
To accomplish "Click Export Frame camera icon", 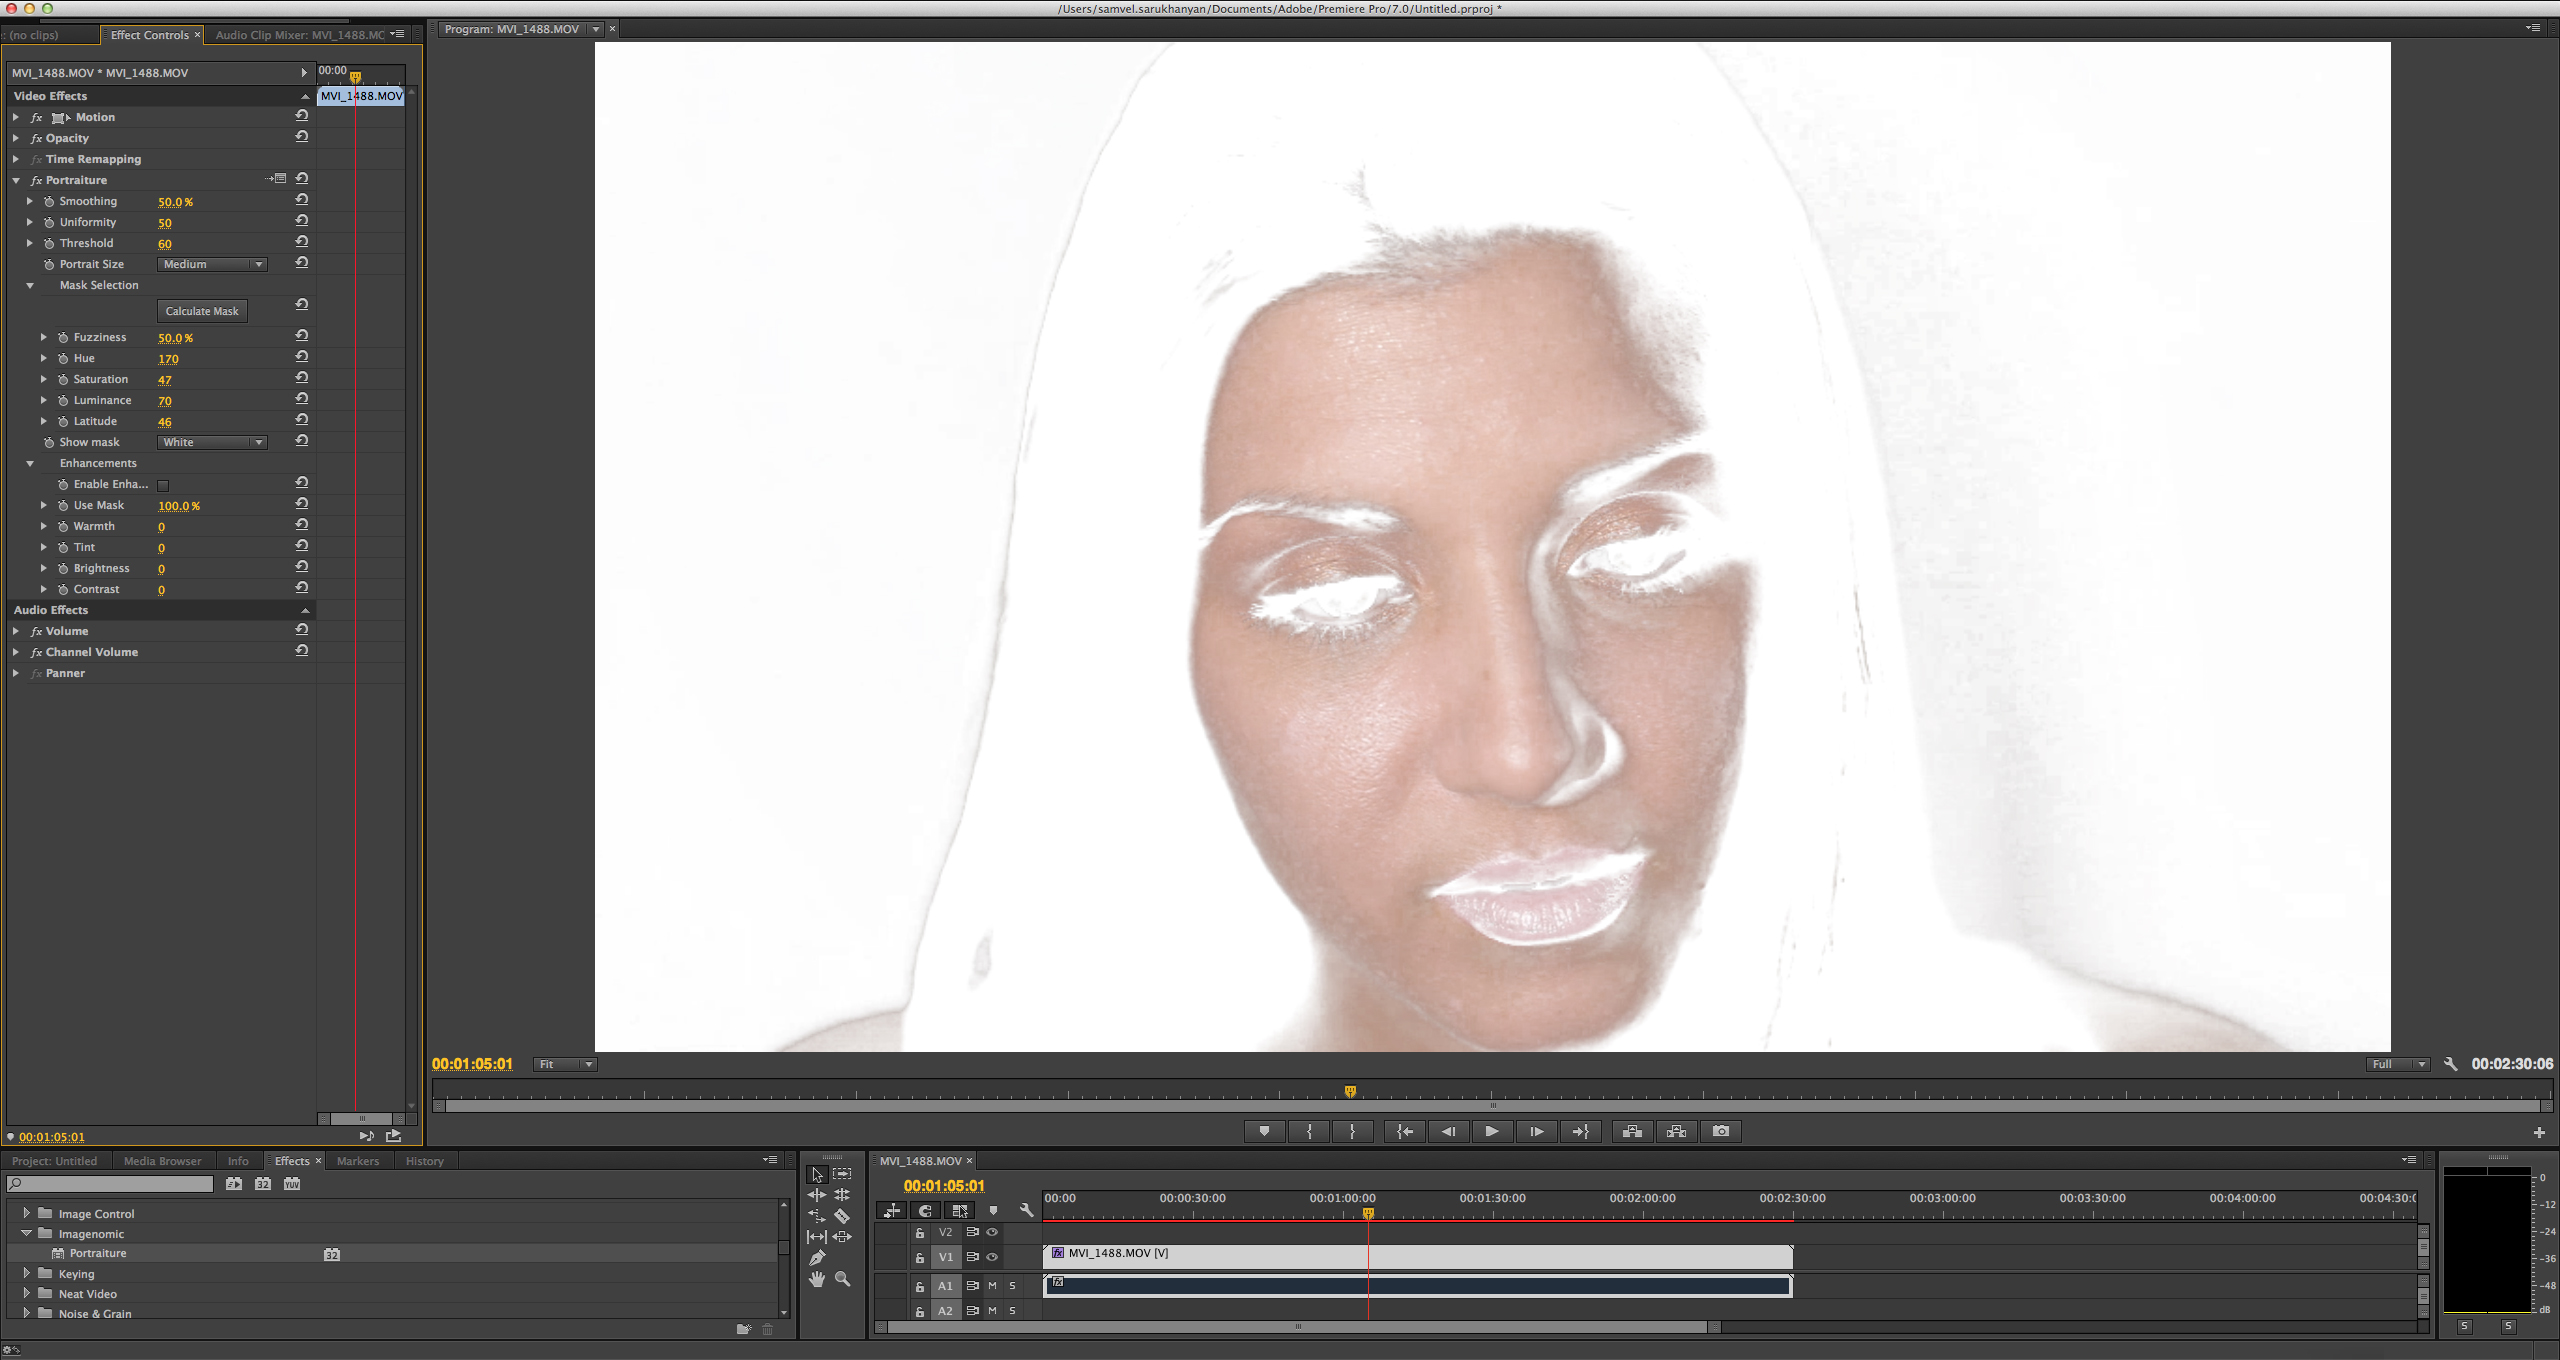I will tap(1720, 1131).
